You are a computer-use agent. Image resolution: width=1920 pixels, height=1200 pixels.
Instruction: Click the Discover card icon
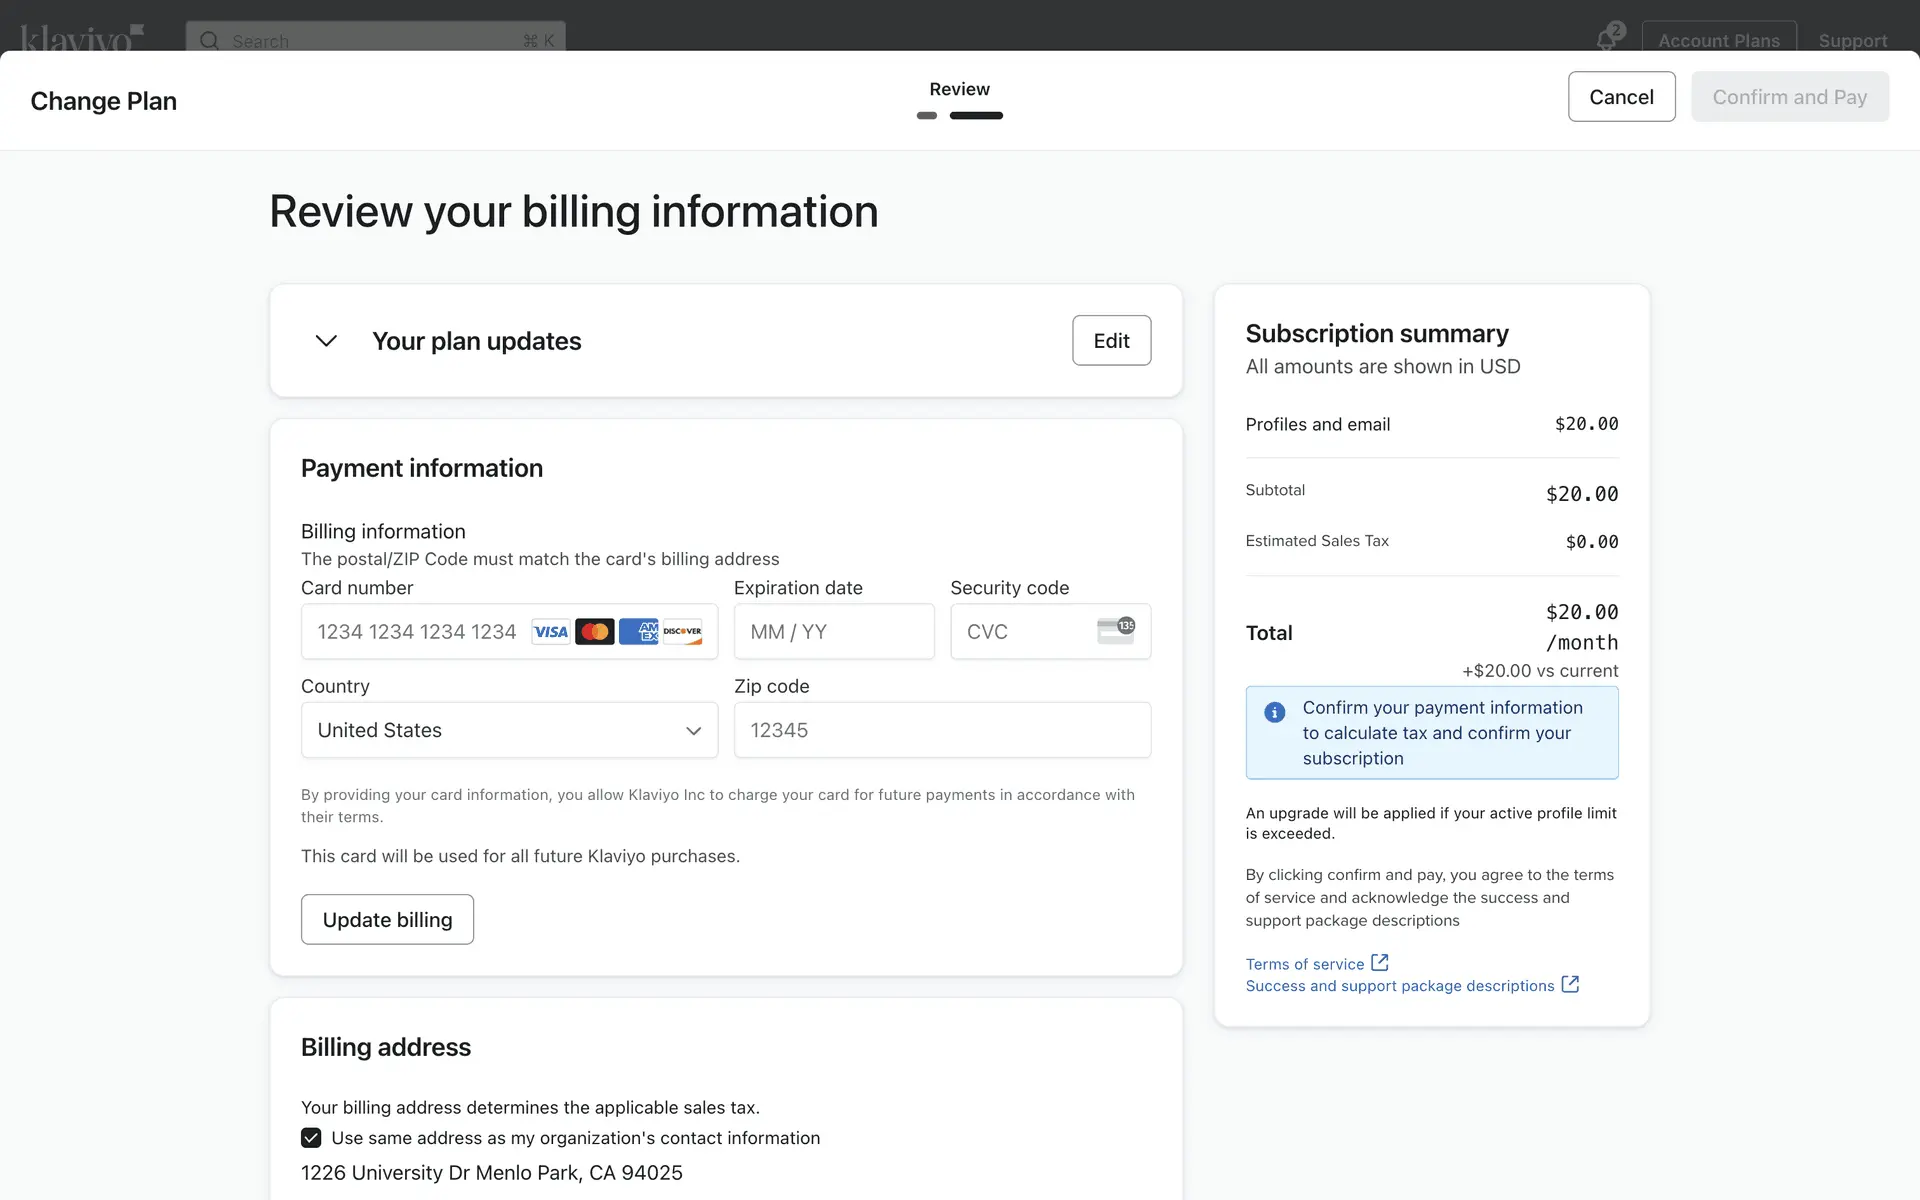682,632
